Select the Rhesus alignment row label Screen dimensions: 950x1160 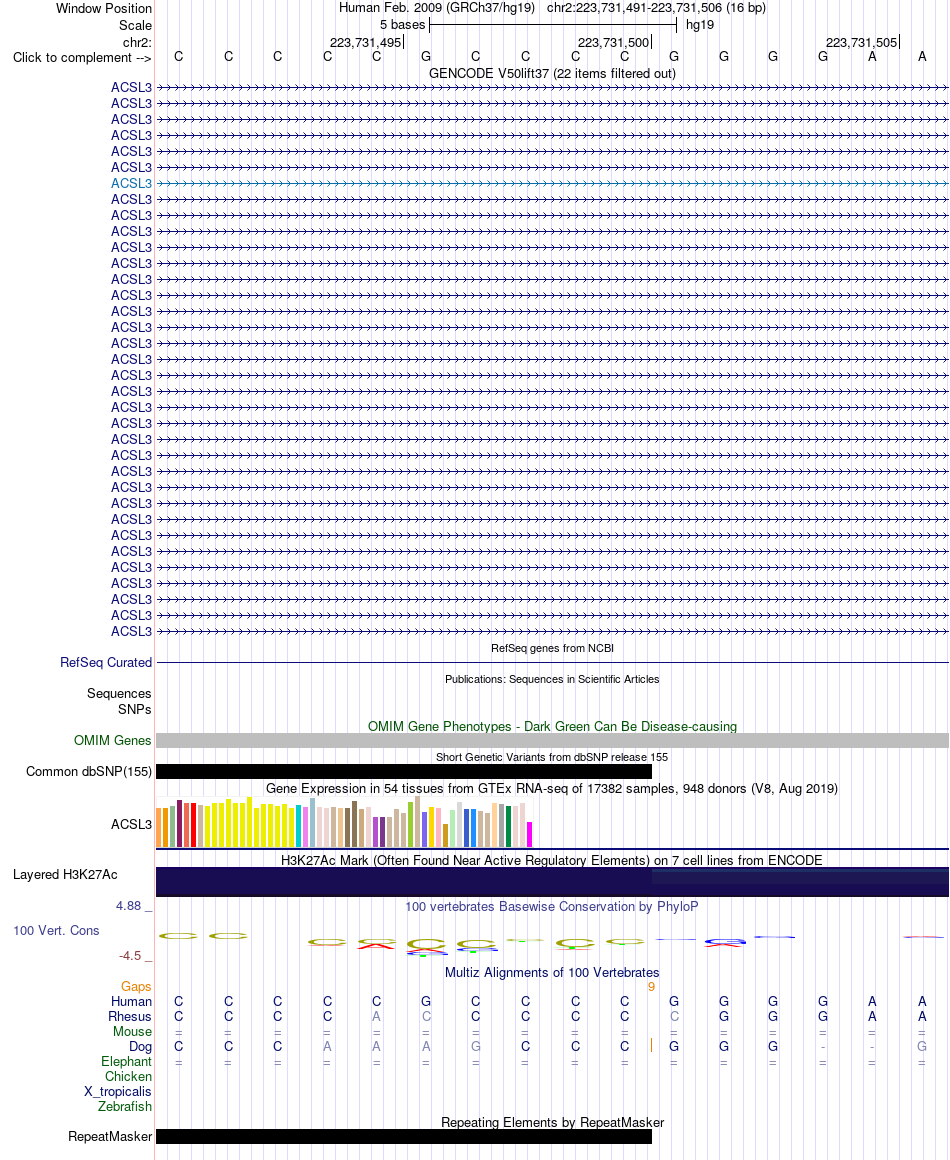[130, 1016]
